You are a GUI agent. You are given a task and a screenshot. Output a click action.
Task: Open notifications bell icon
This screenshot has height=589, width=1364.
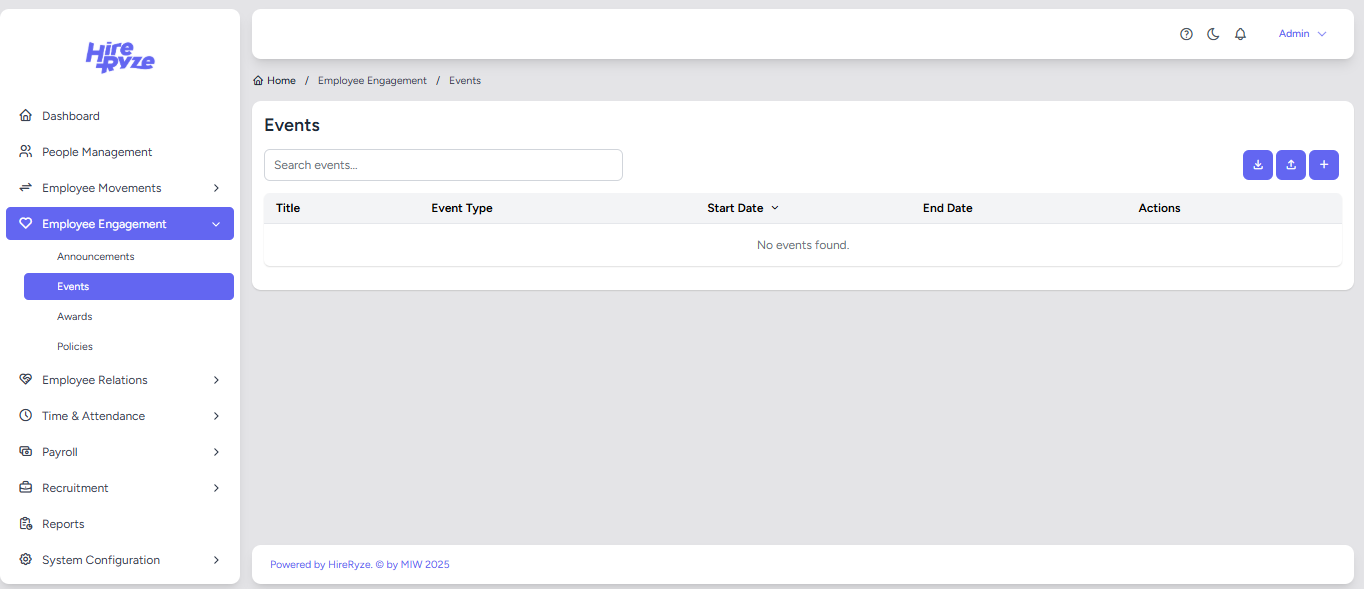click(x=1240, y=34)
